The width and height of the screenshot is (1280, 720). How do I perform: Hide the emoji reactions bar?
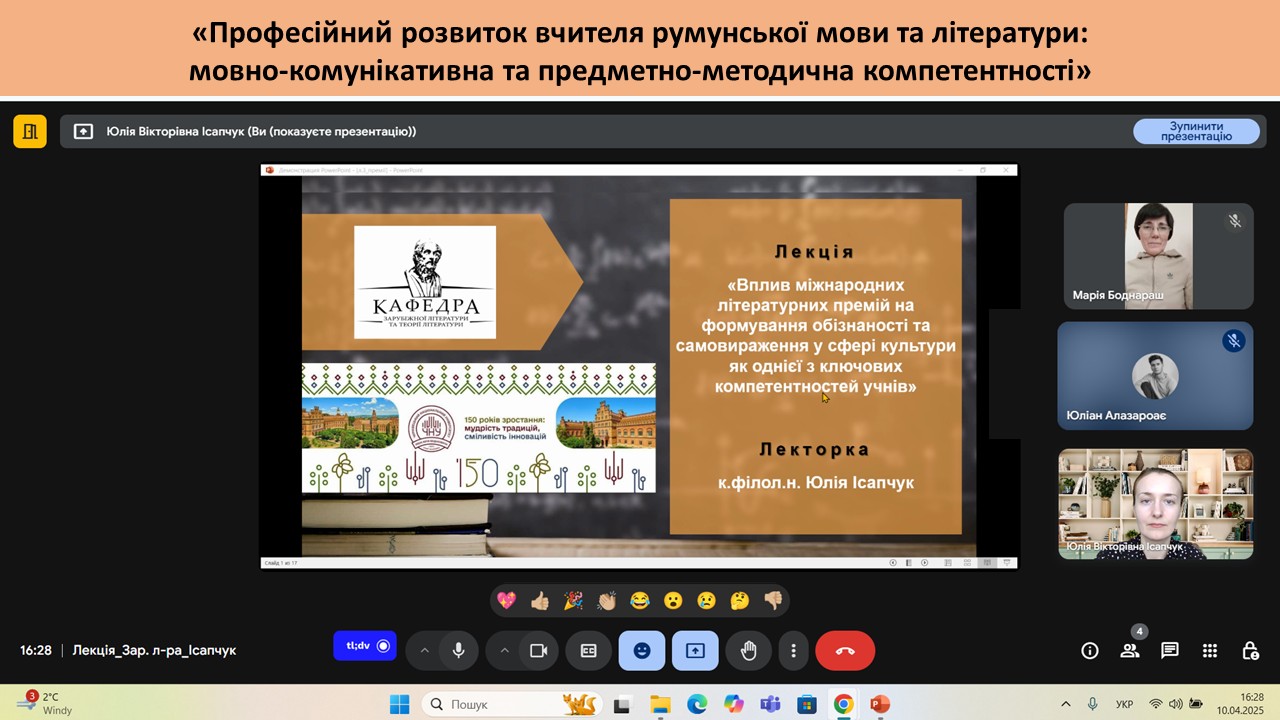coord(642,651)
